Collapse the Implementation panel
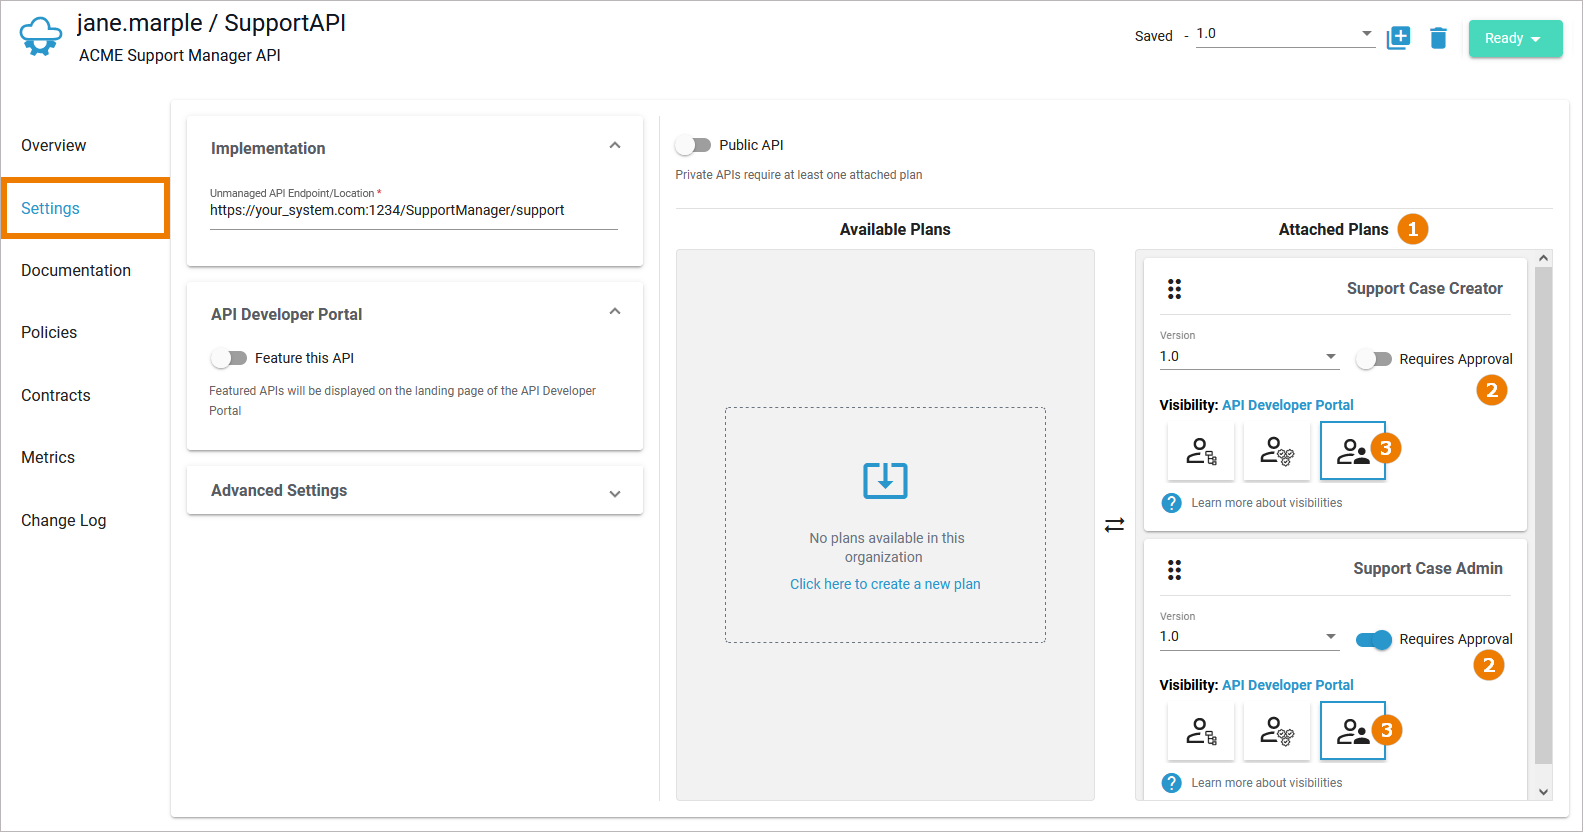The height and width of the screenshot is (832, 1583). point(614,146)
